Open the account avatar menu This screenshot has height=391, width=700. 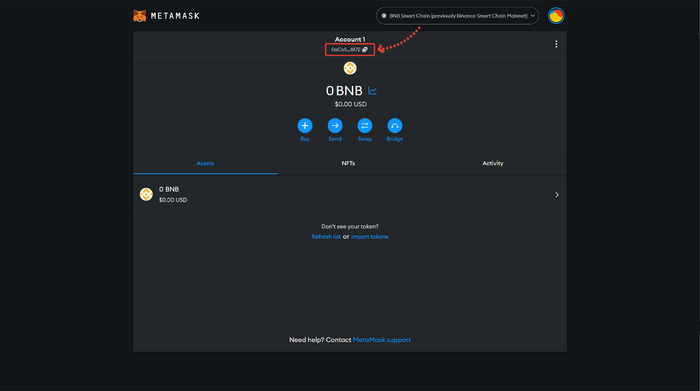click(556, 16)
